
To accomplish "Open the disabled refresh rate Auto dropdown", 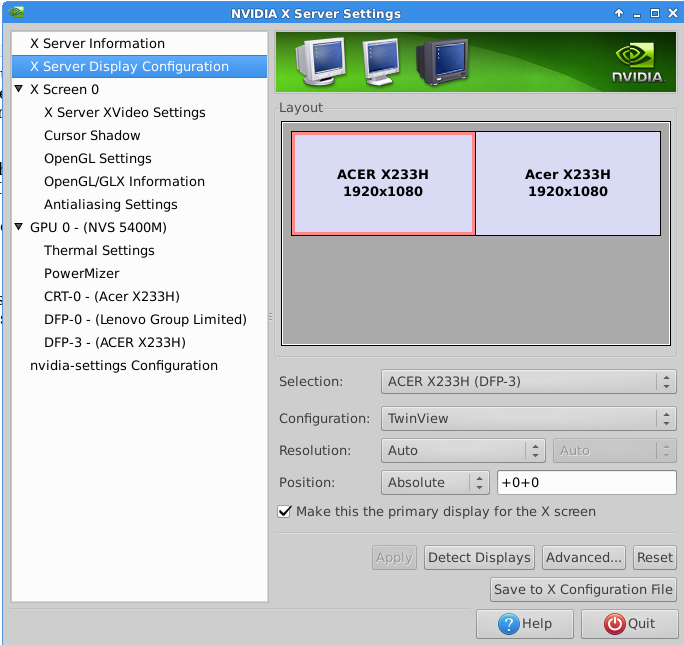I will pyautogui.click(x=615, y=450).
